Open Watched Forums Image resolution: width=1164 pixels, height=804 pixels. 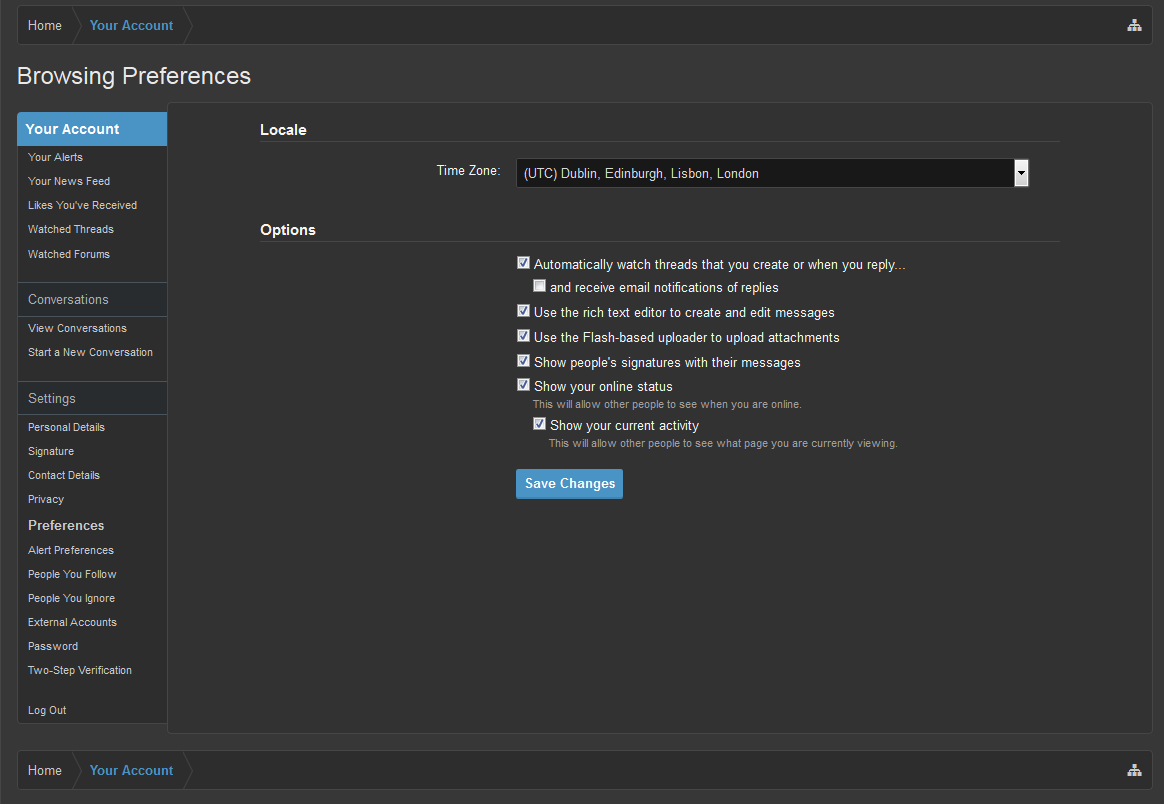click(x=69, y=254)
